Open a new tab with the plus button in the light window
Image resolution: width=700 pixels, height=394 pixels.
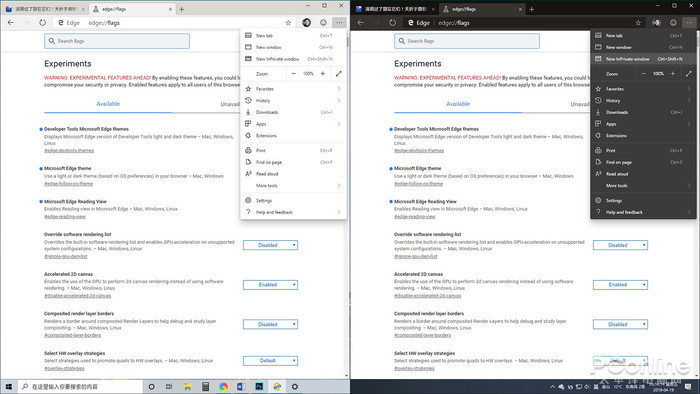tap(181, 9)
